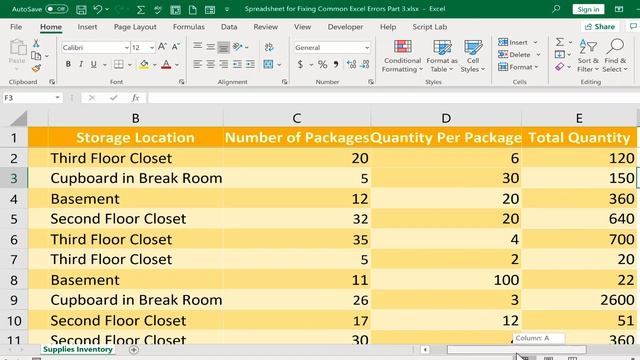Switch to the Insert tab
This screenshot has width=640, height=360.
(x=87, y=27)
